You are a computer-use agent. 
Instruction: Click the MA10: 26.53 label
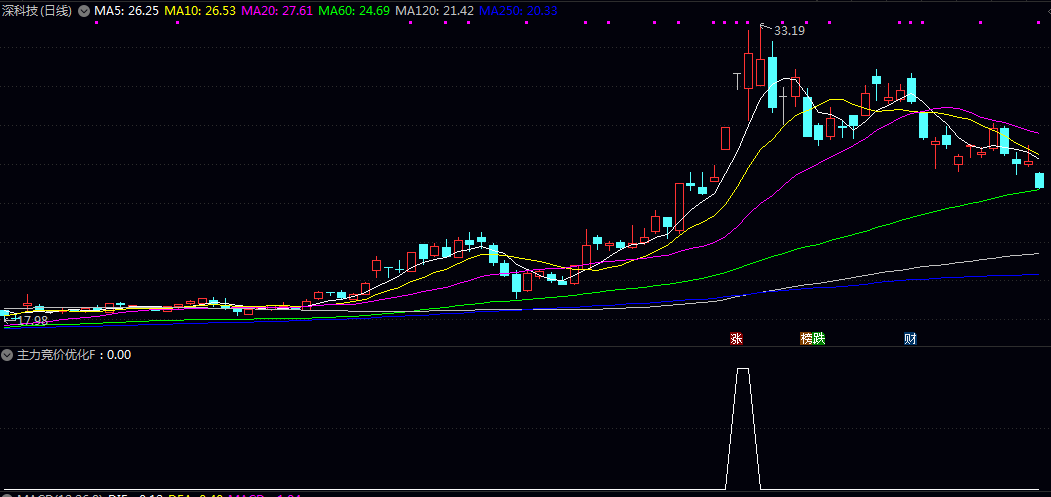(200, 11)
